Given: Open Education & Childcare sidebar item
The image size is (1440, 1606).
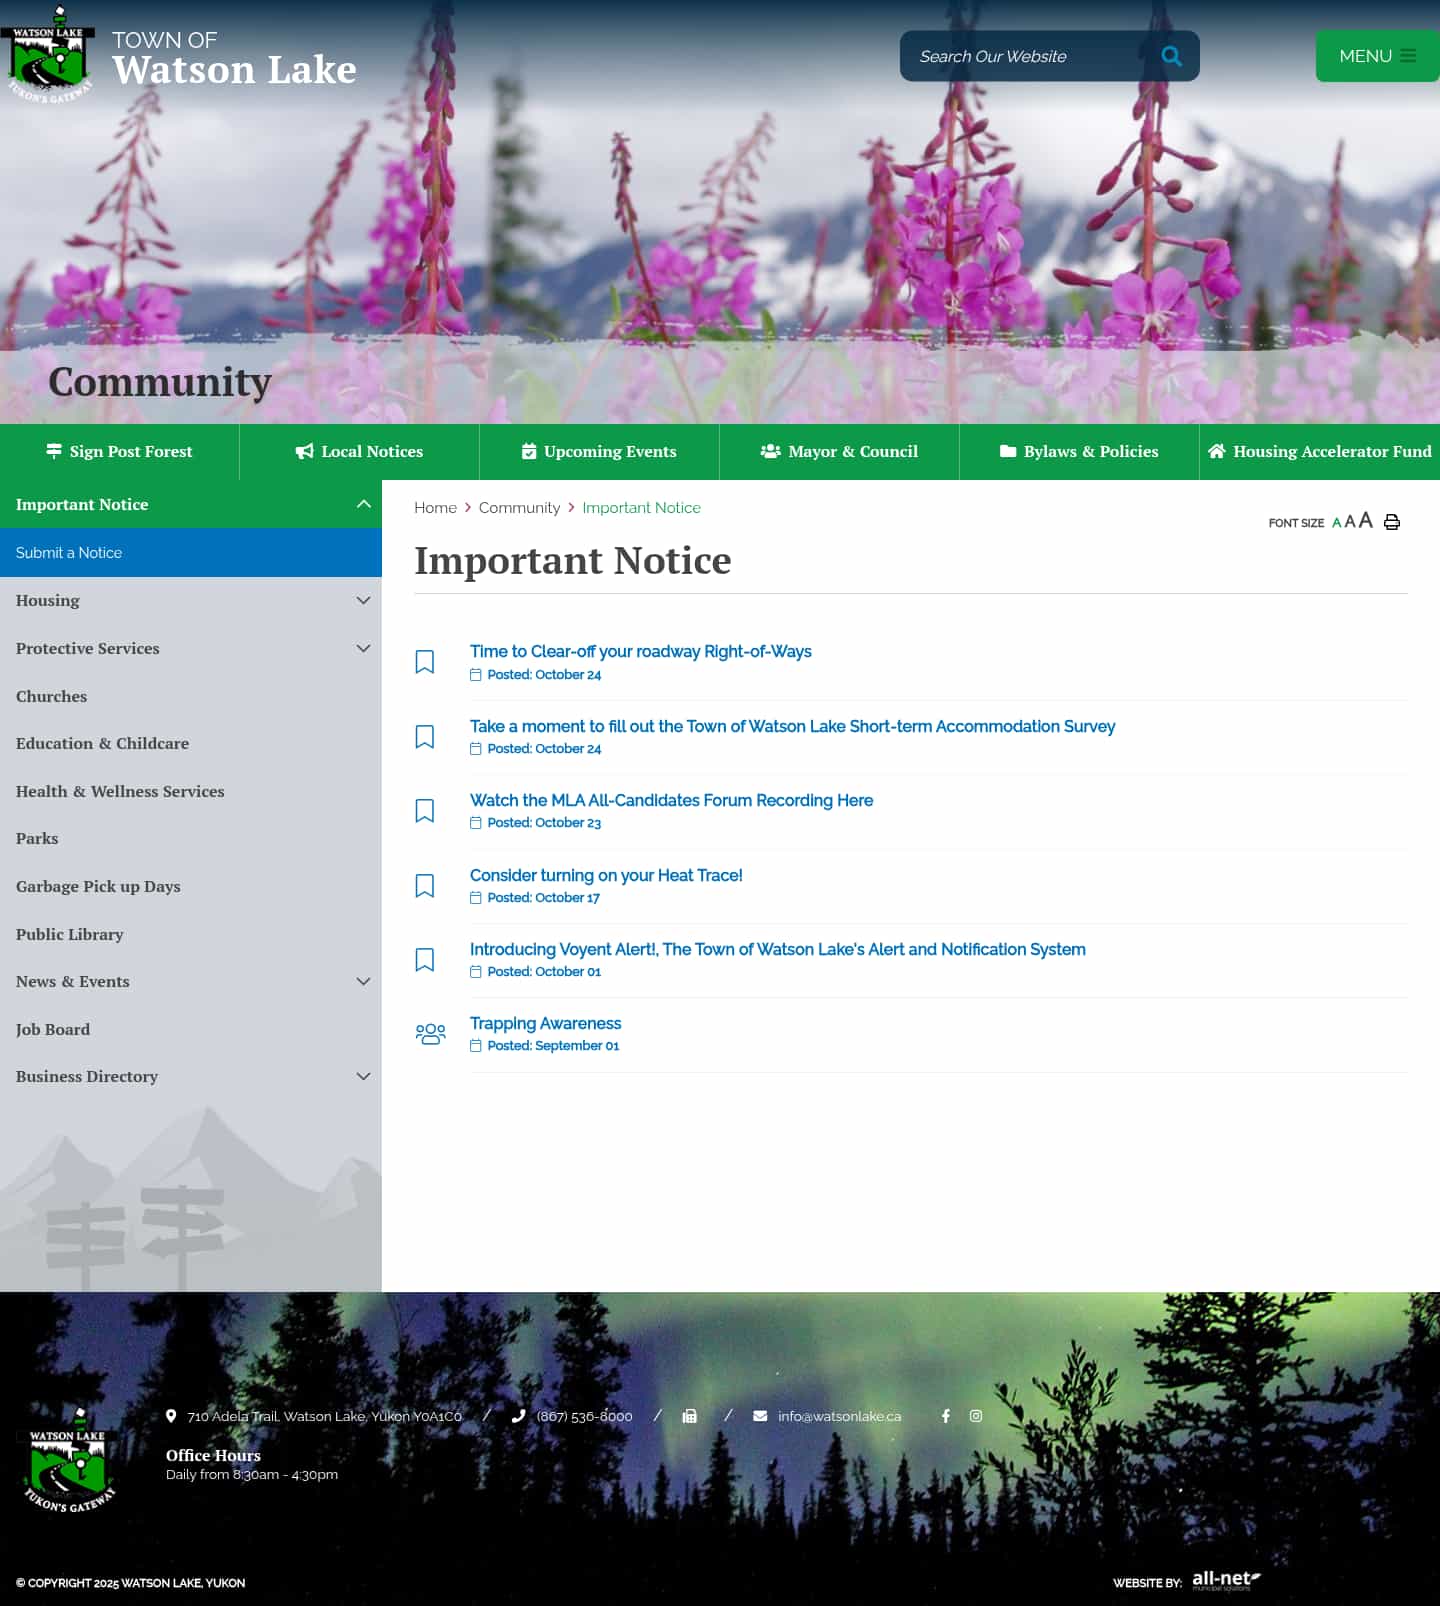Looking at the screenshot, I should coord(191,743).
